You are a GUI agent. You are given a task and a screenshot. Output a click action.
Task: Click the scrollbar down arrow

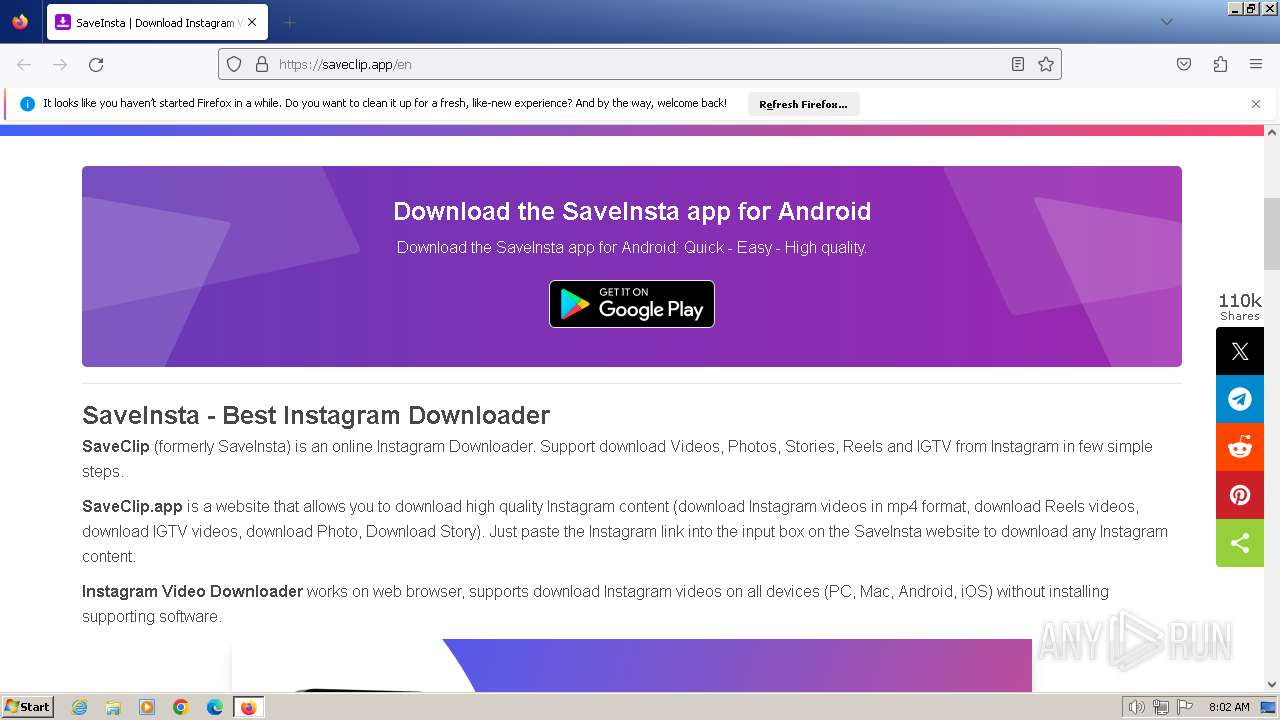pyautogui.click(x=1272, y=685)
